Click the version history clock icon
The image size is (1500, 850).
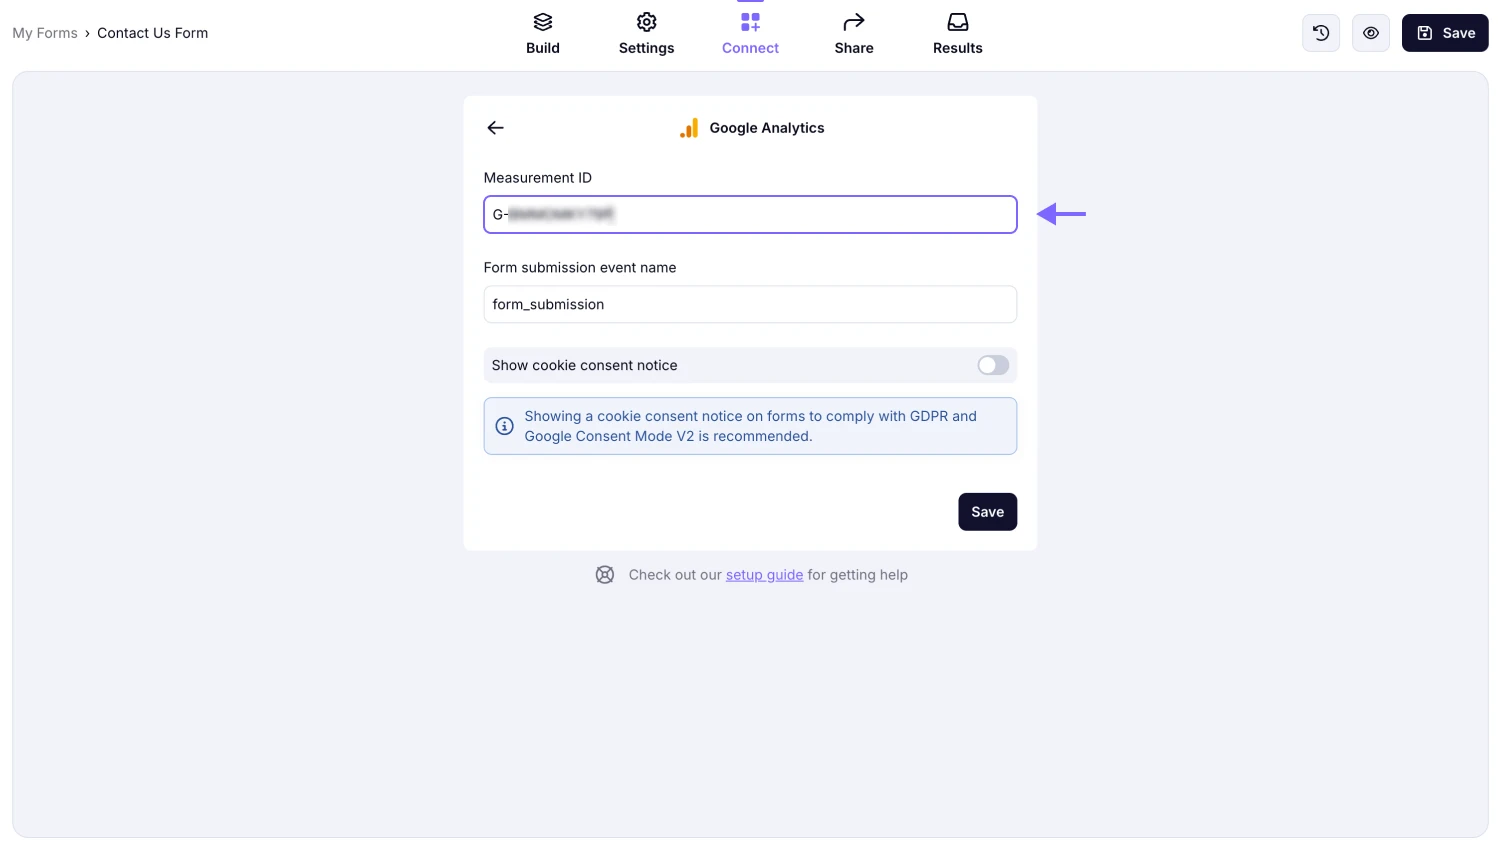click(x=1320, y=32)
